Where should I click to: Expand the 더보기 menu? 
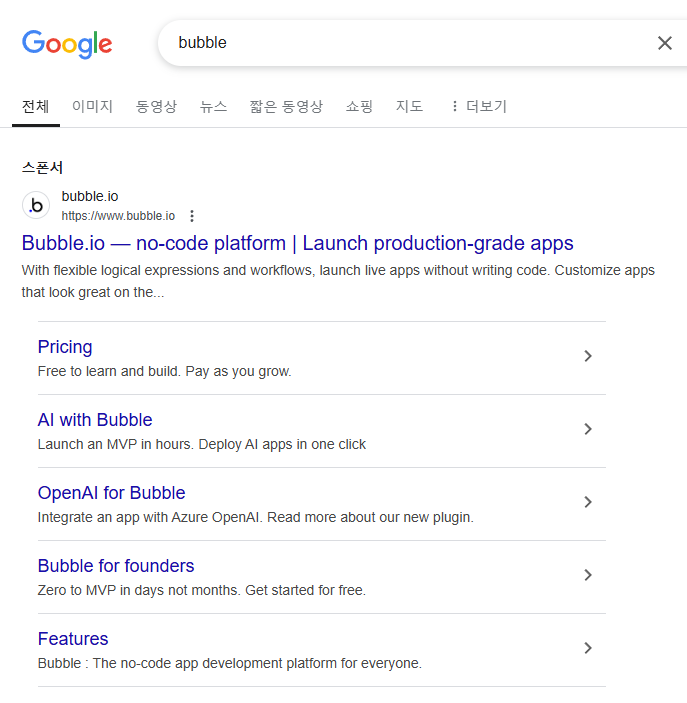[479, 106]
